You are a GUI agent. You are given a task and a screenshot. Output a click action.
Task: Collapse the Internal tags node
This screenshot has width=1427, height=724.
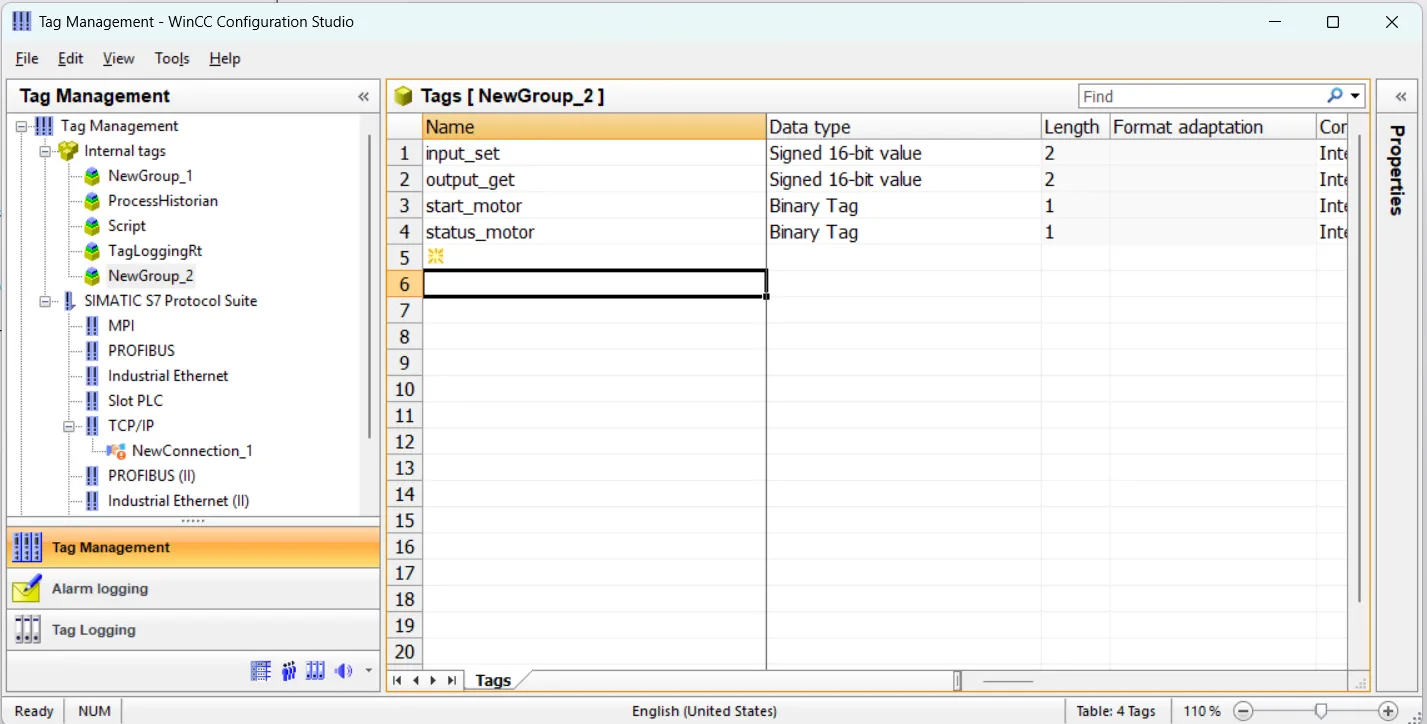pos(45,151)
